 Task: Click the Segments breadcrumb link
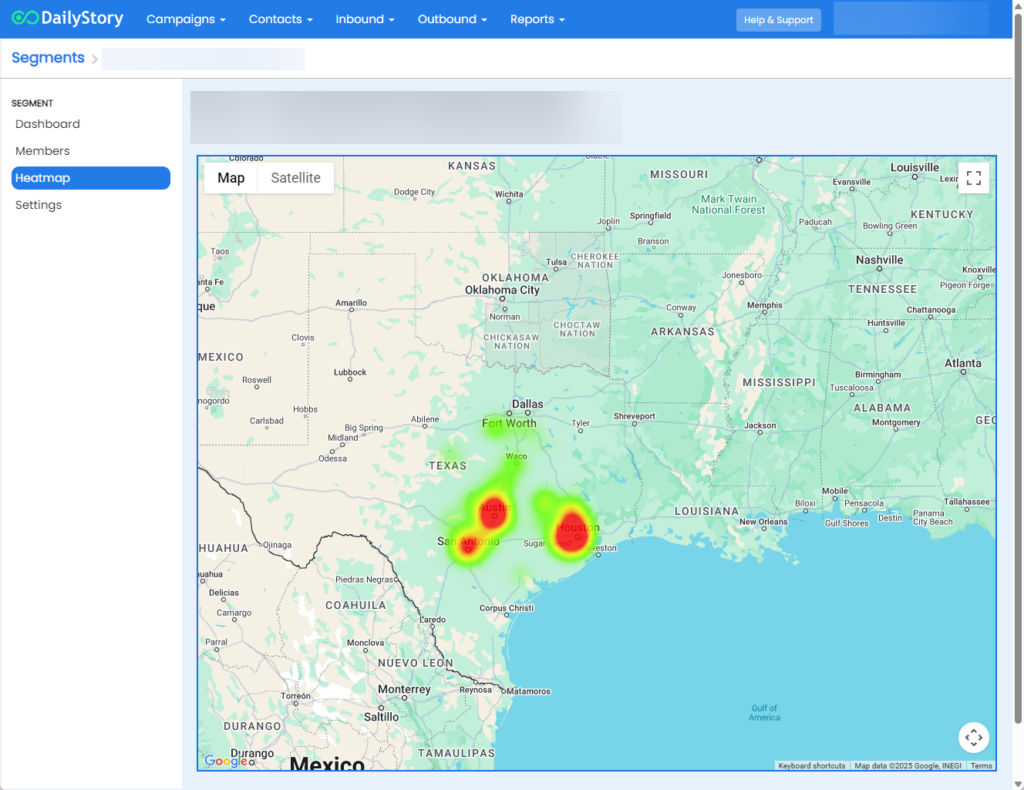coord(48,58)
